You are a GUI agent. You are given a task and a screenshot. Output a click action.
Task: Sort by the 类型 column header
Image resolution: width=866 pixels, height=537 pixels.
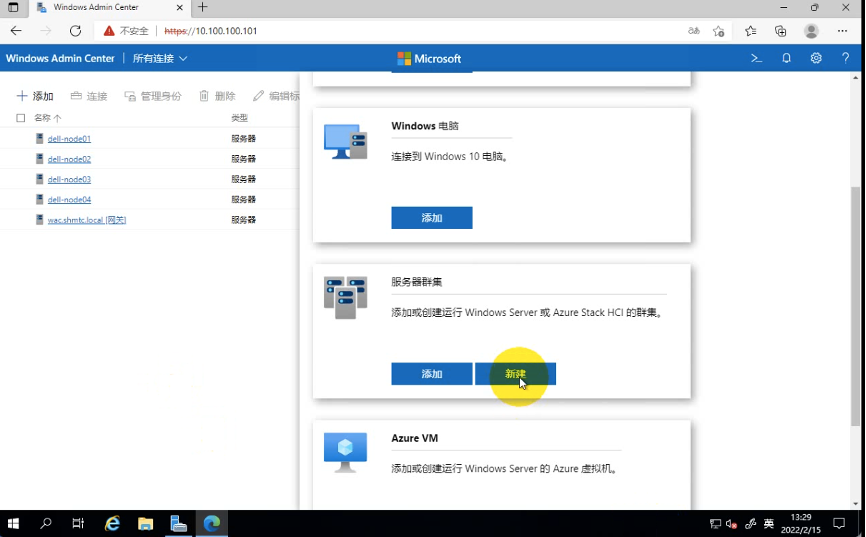pos(239,118)
